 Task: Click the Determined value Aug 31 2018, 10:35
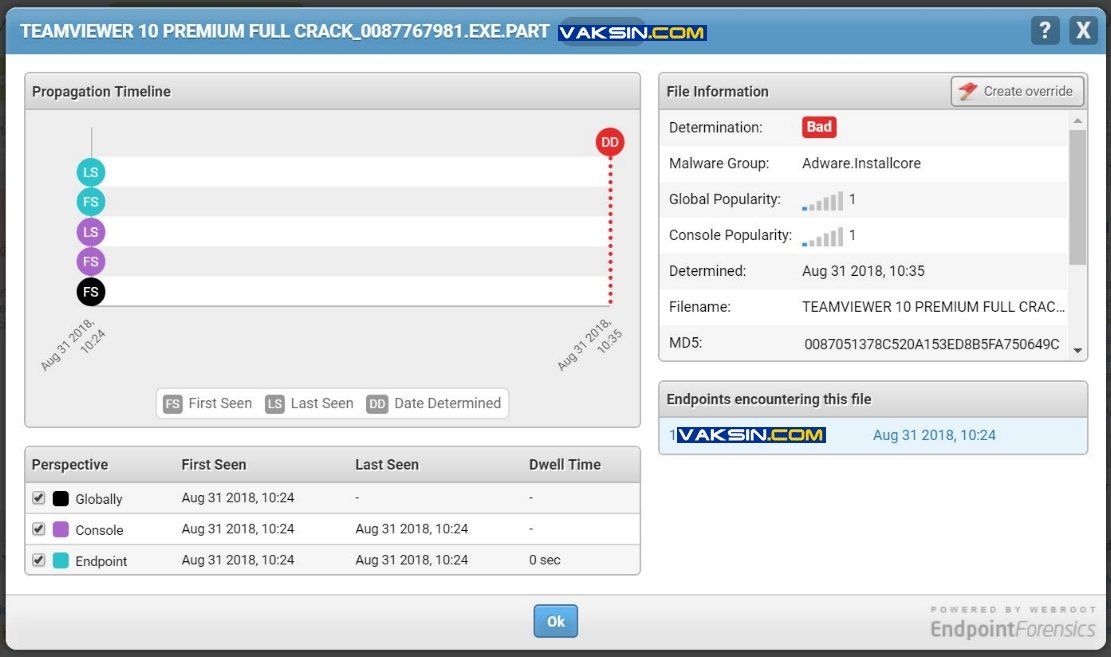[863, 271]
